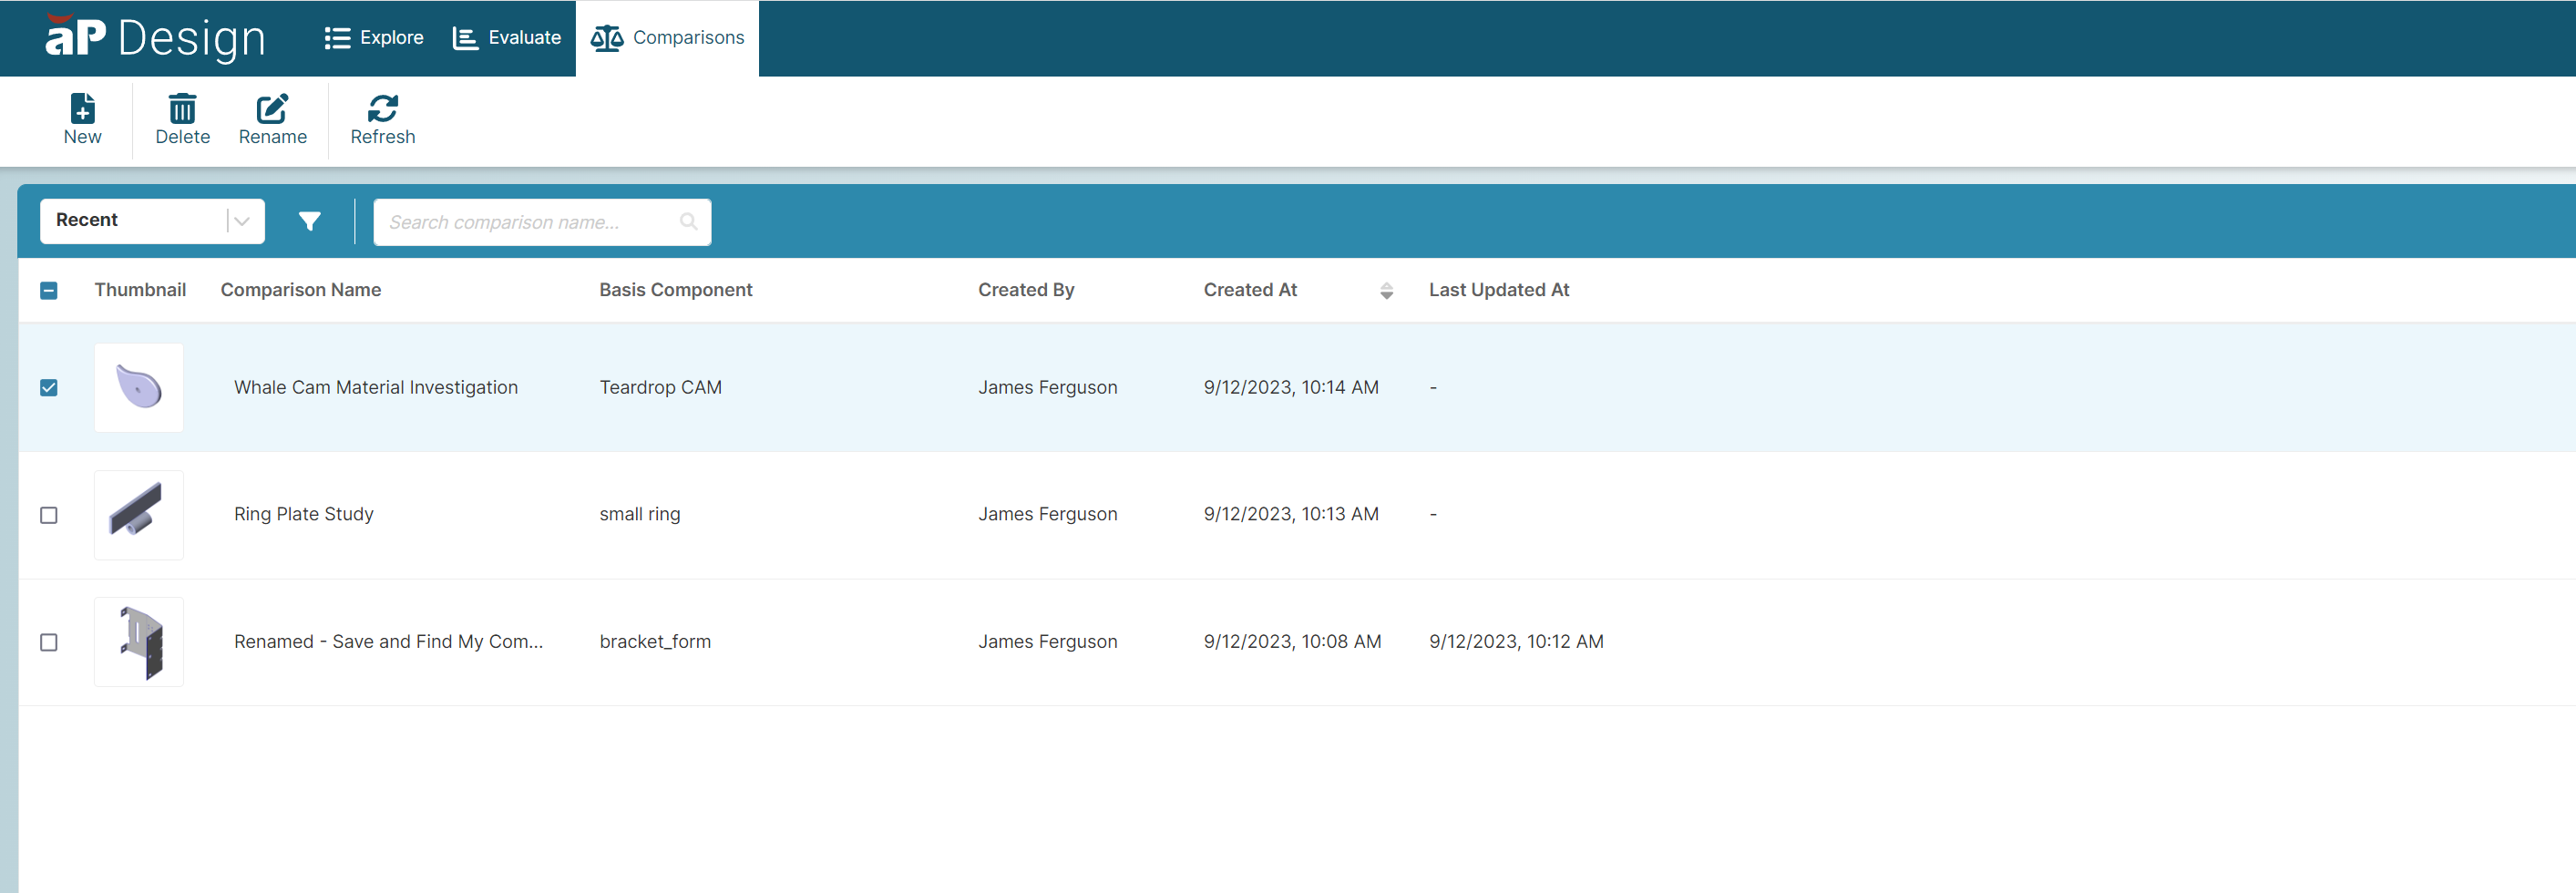The height and width of the screenshot is (893, 2576).
Task: Click the Basis Component column header
Action: [676, 290]
